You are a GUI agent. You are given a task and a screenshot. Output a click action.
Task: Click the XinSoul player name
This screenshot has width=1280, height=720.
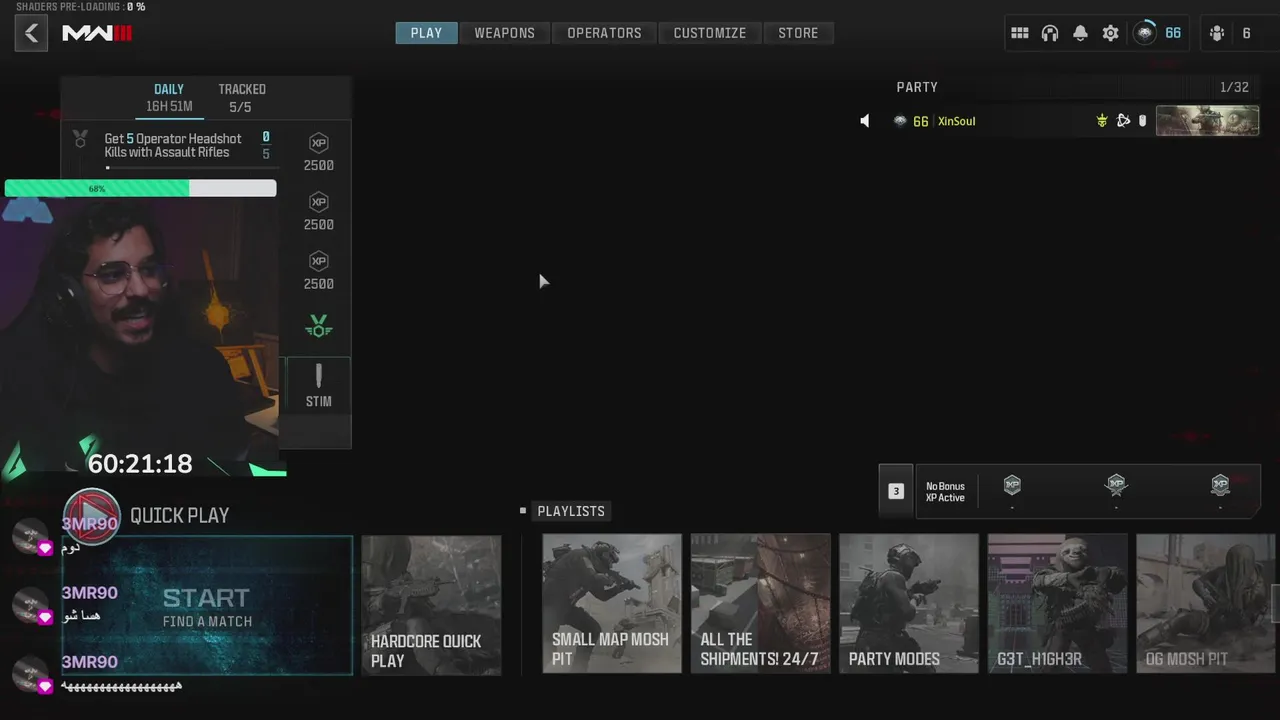click(956, 121)
